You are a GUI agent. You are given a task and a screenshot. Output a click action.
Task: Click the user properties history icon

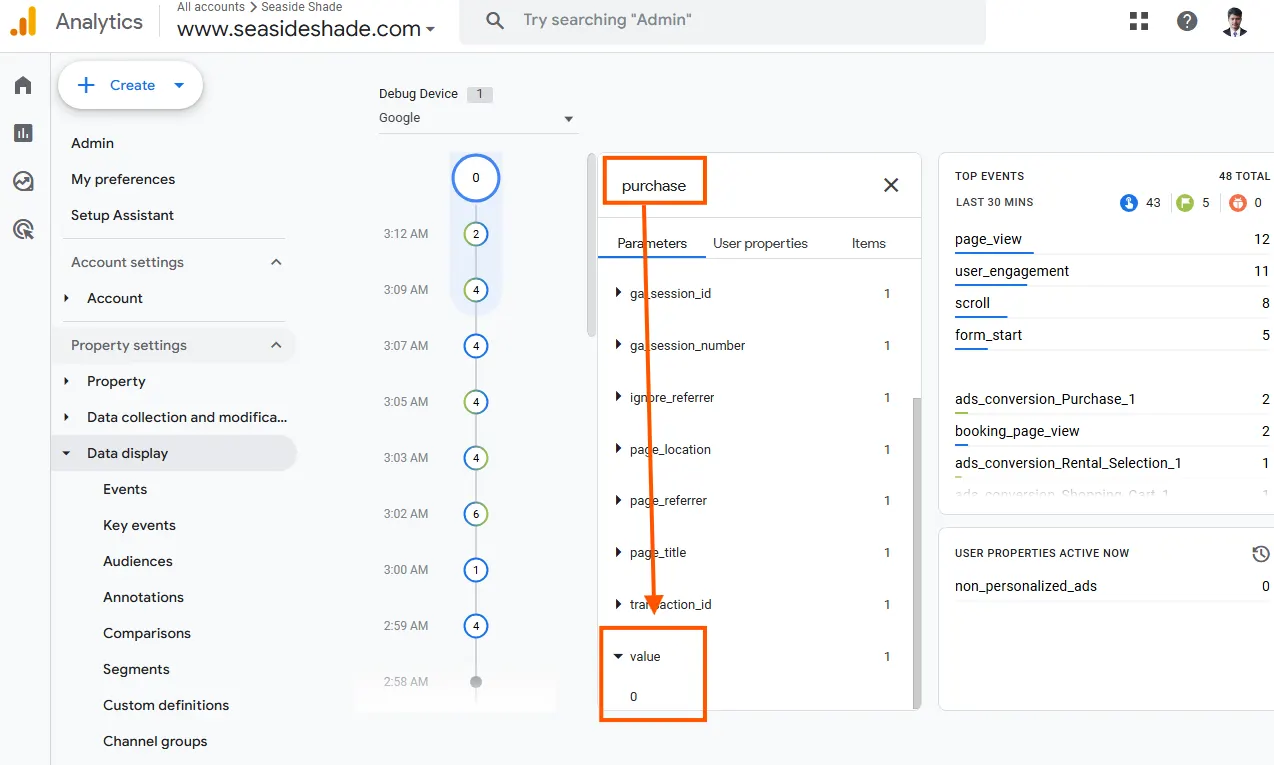click(1260, 553)
